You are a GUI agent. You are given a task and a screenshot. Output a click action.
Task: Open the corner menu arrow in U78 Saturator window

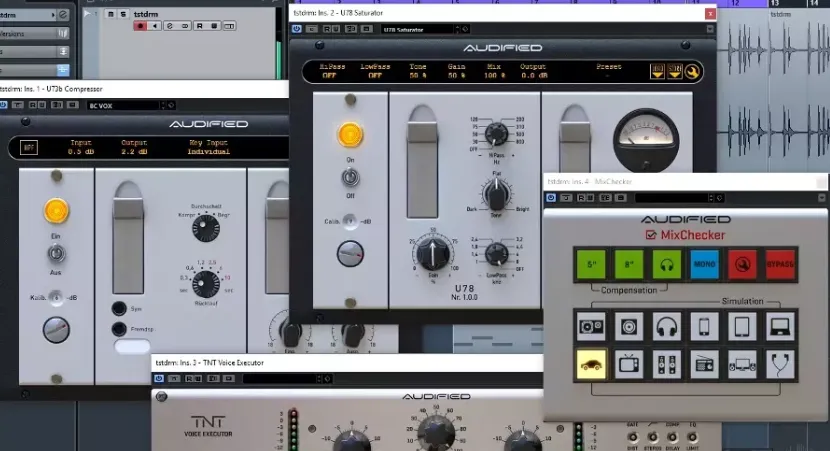pos(710,29)
